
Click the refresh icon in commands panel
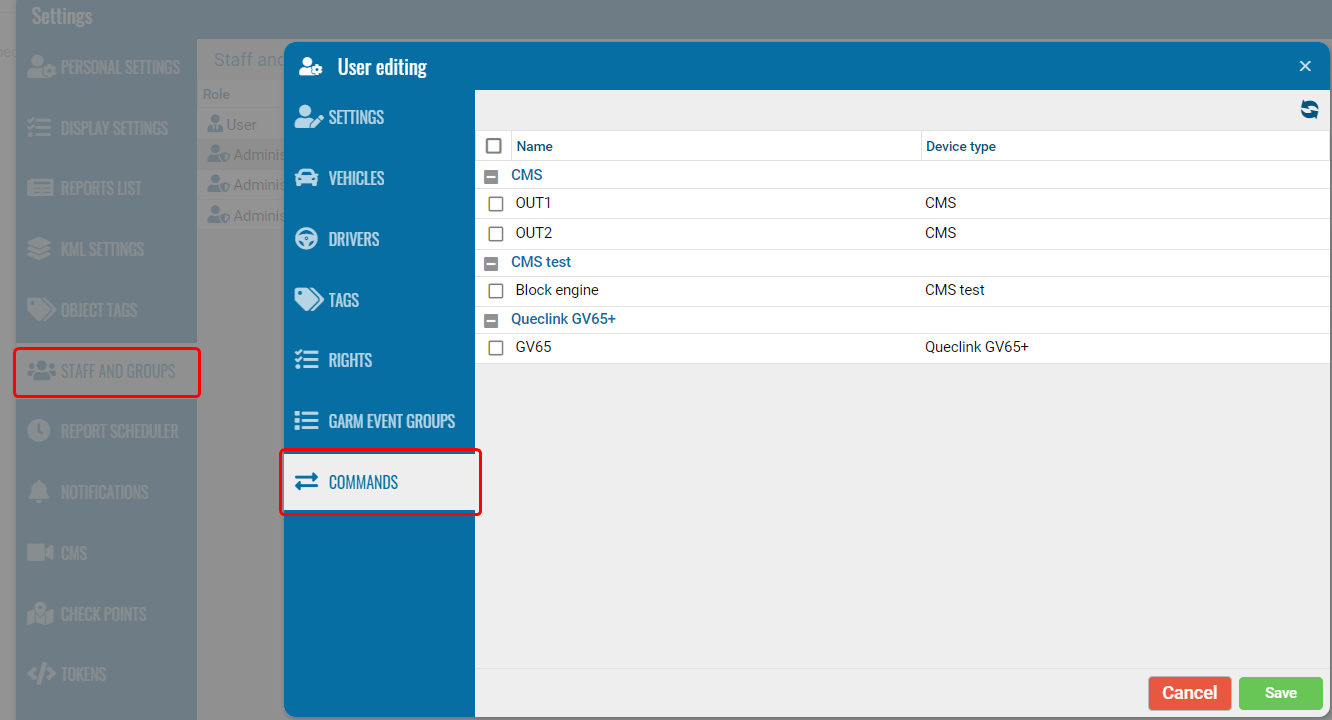1309,110
